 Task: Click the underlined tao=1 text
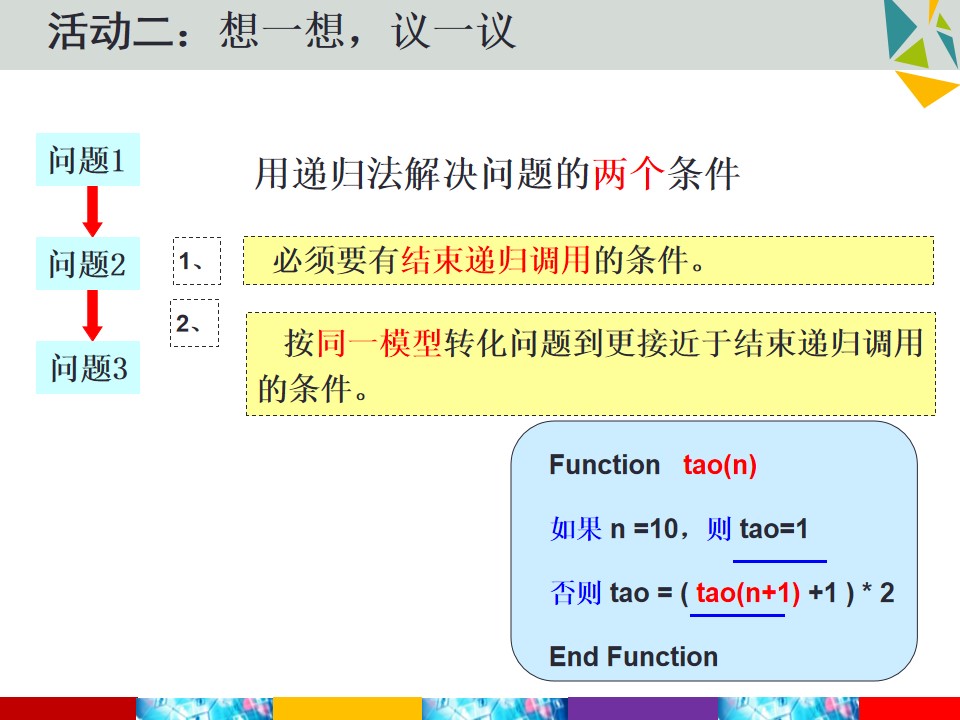point(774,528)
